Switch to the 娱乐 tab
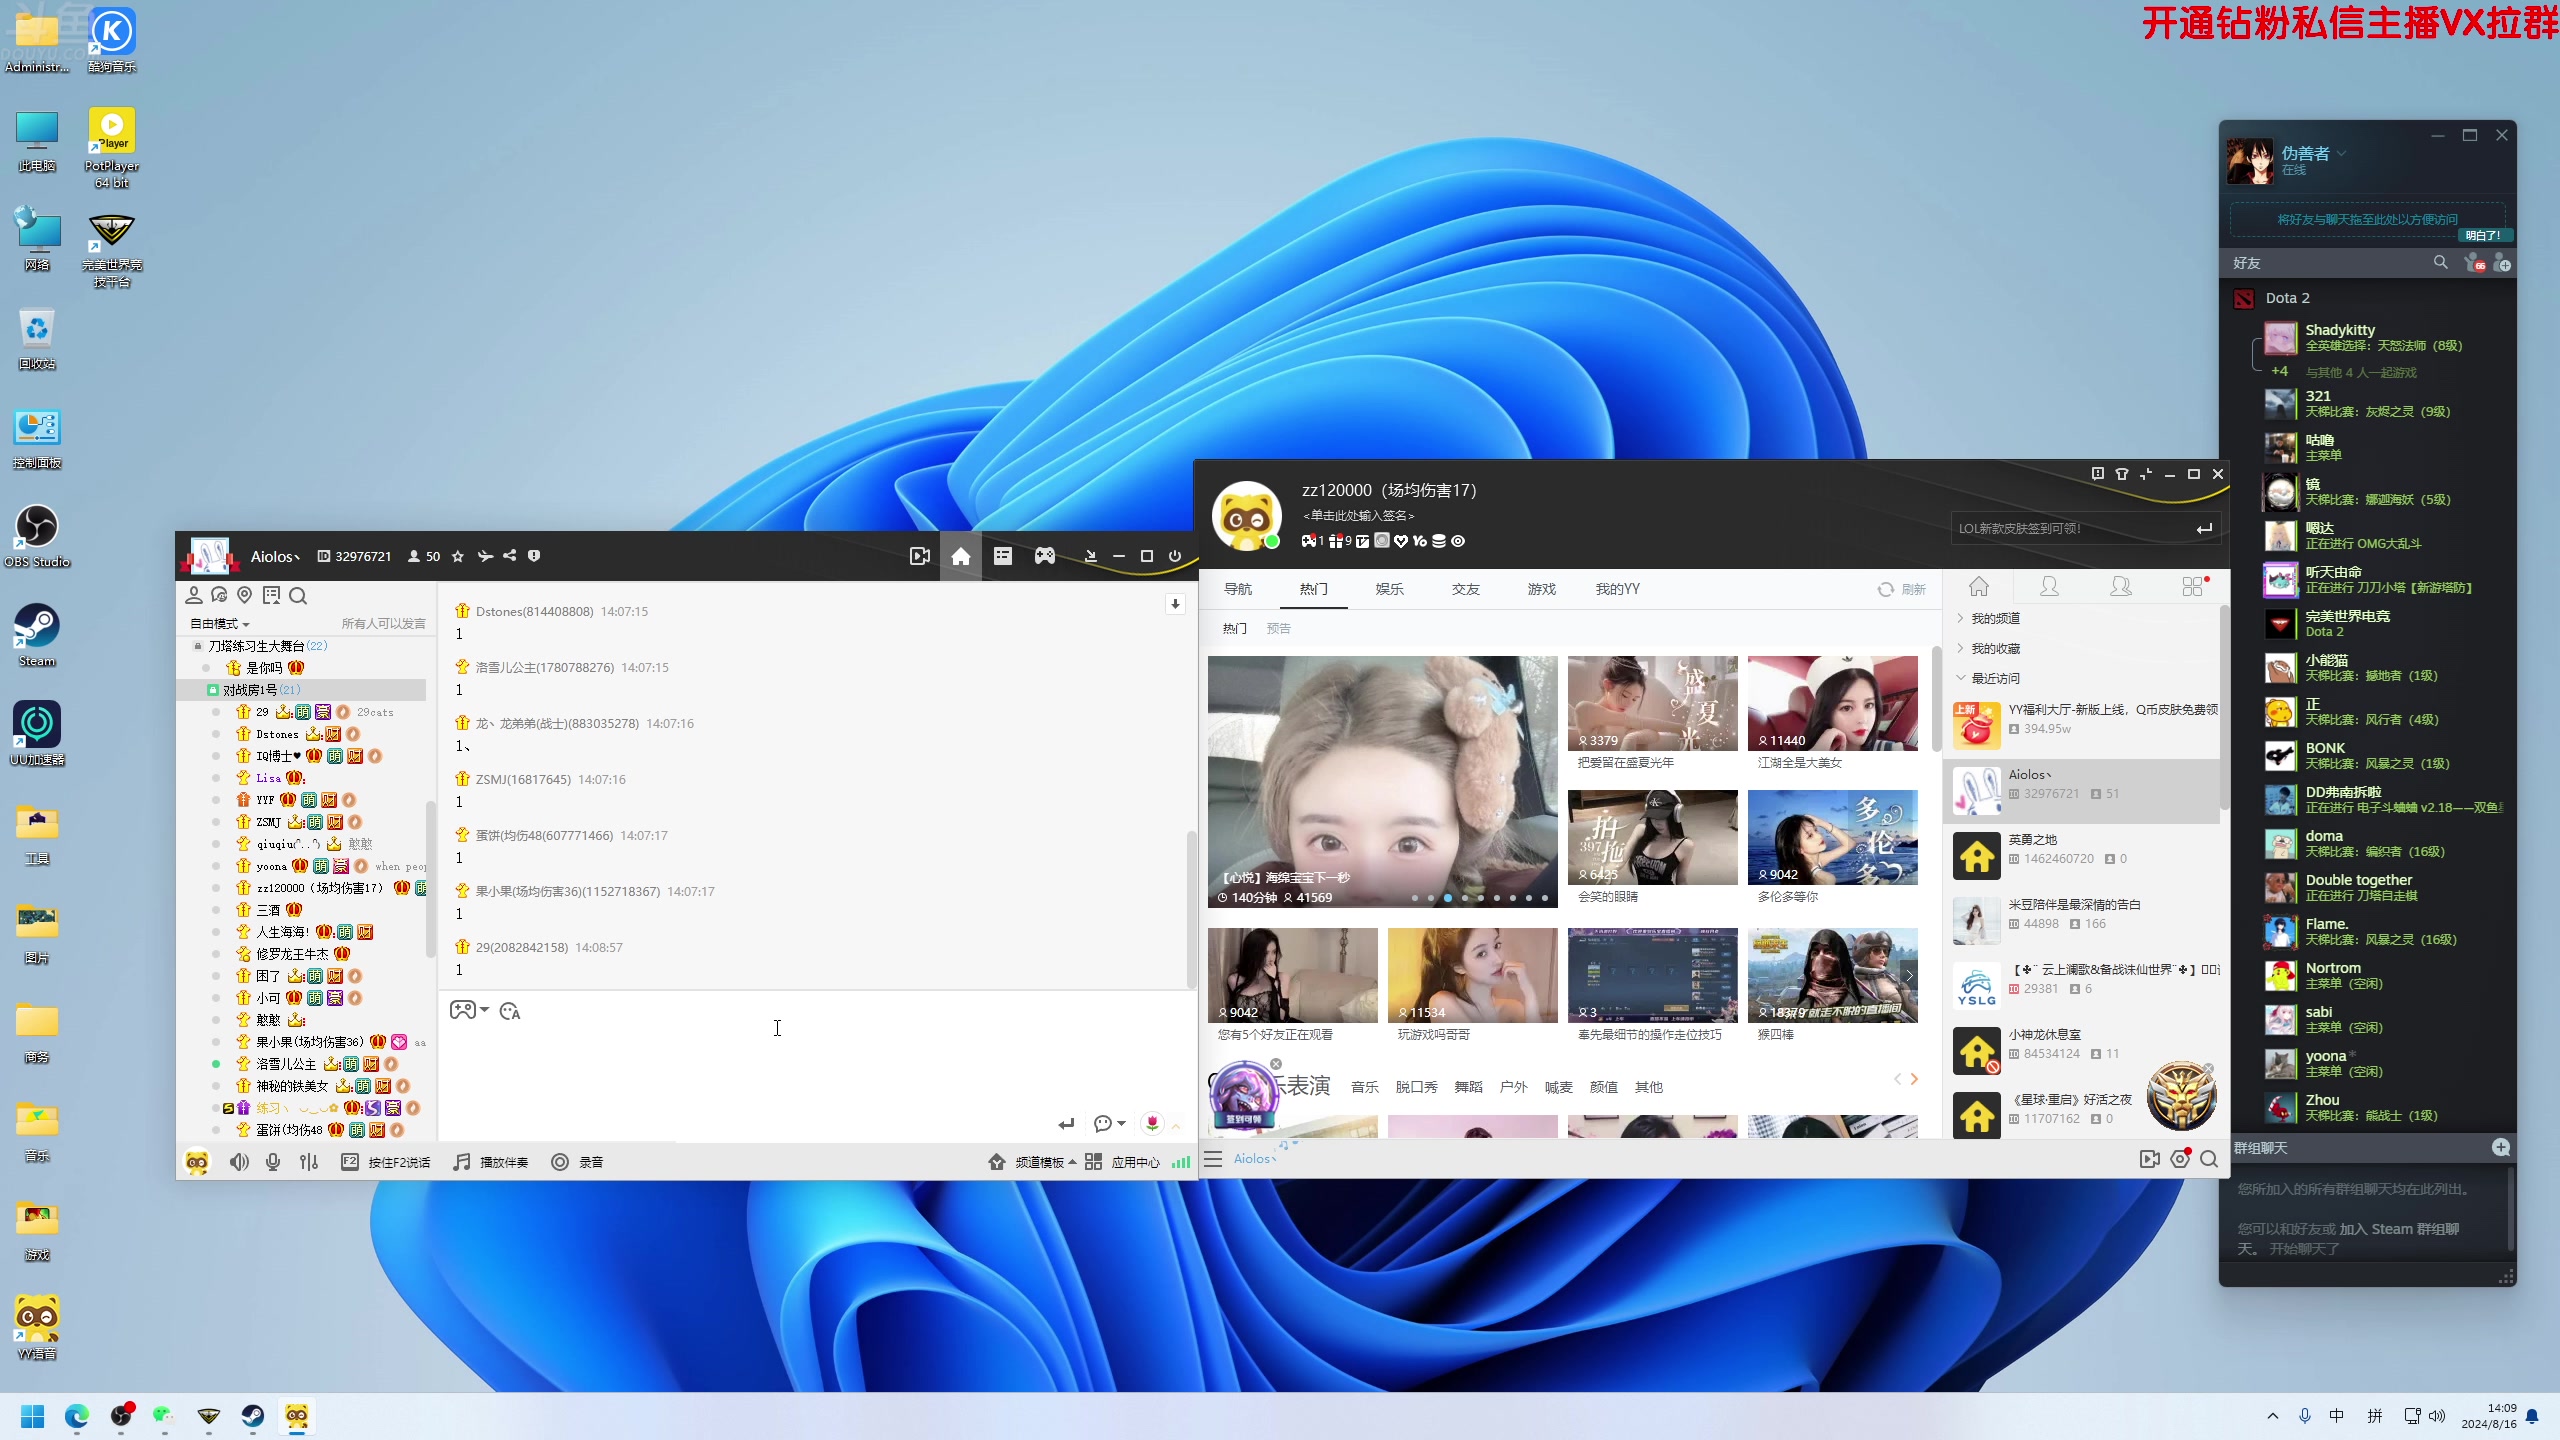The height and width of the screenshot is (1440, 2560). click(1389, 589)
